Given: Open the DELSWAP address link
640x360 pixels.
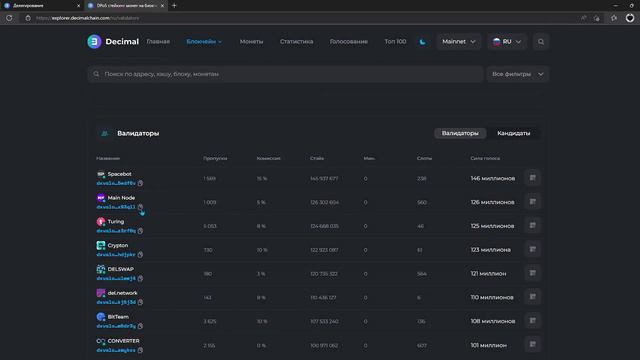Looking at the screenshot, I should tap(116, 278).
